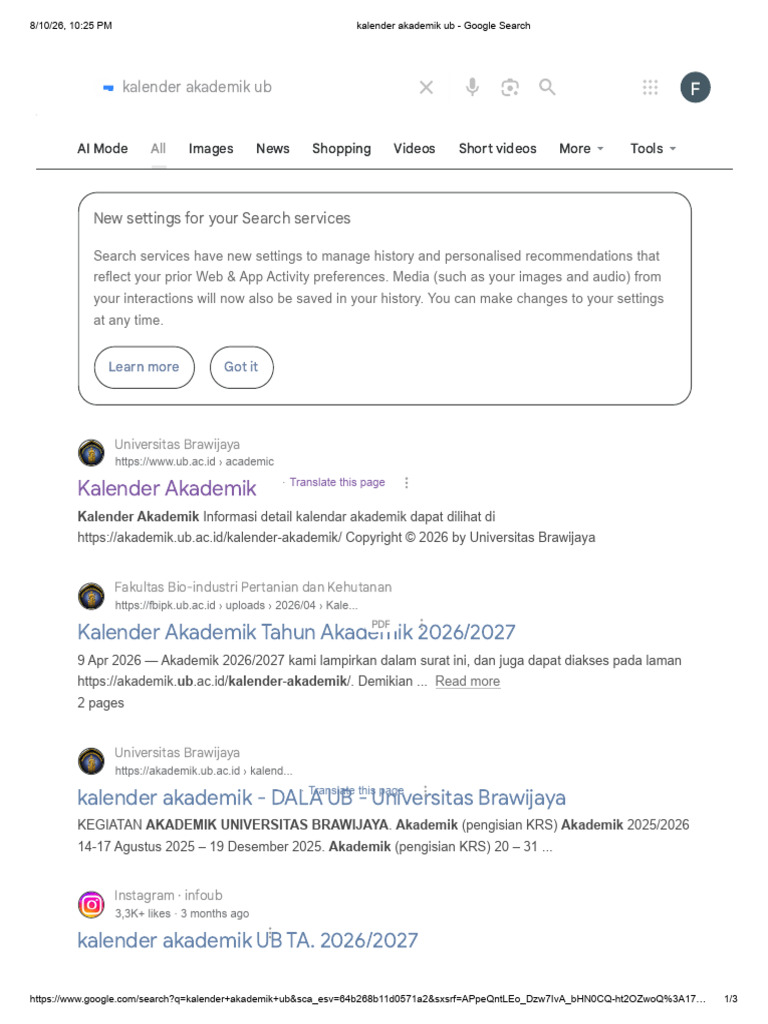Expand the More search filters dropdown

581,148
